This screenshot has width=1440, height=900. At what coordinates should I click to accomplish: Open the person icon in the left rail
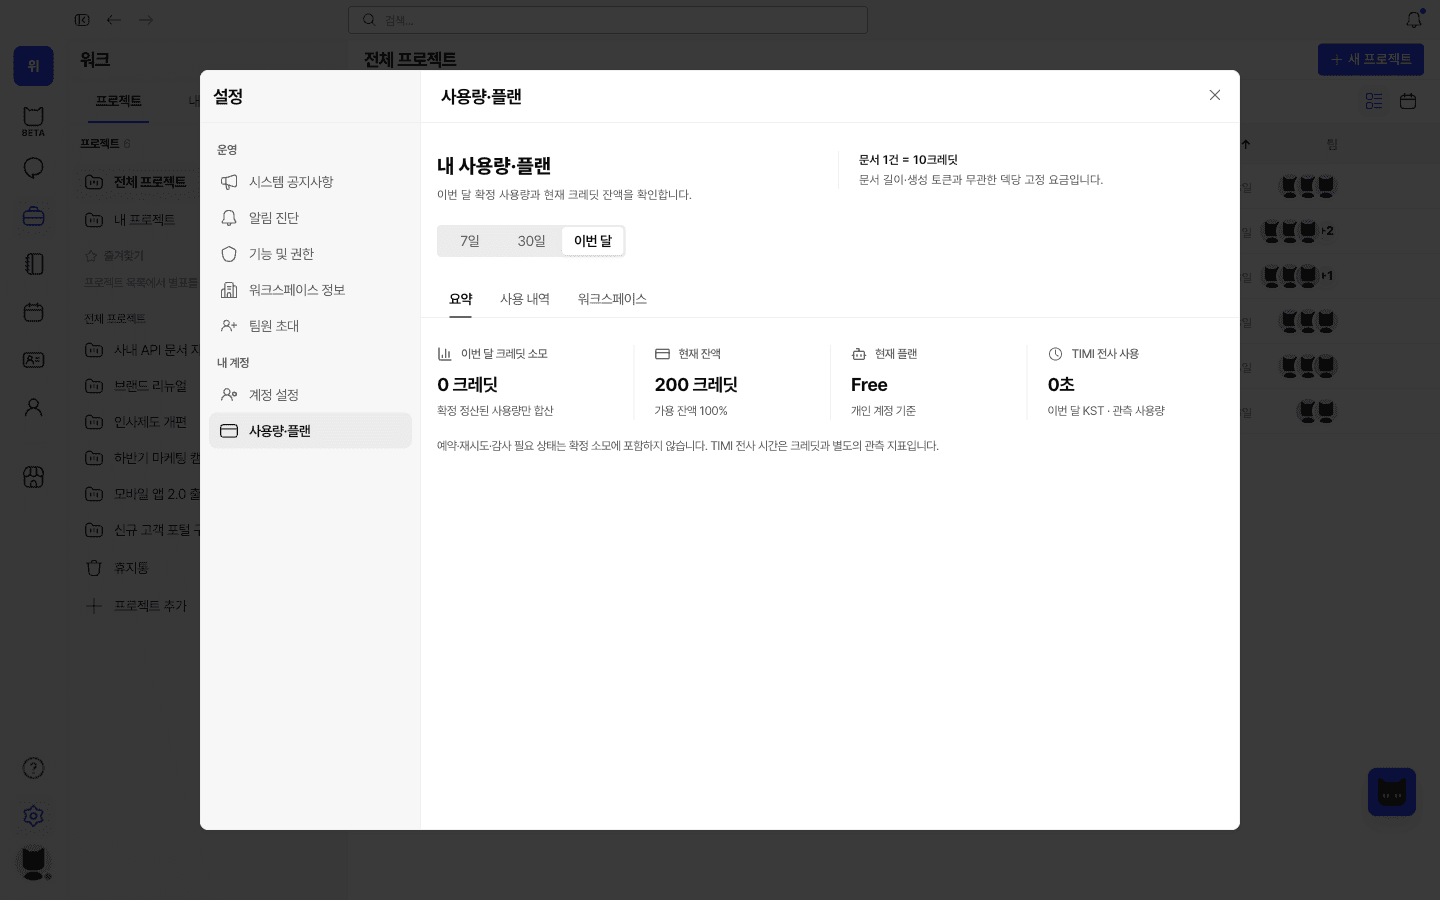coord(33,408)
